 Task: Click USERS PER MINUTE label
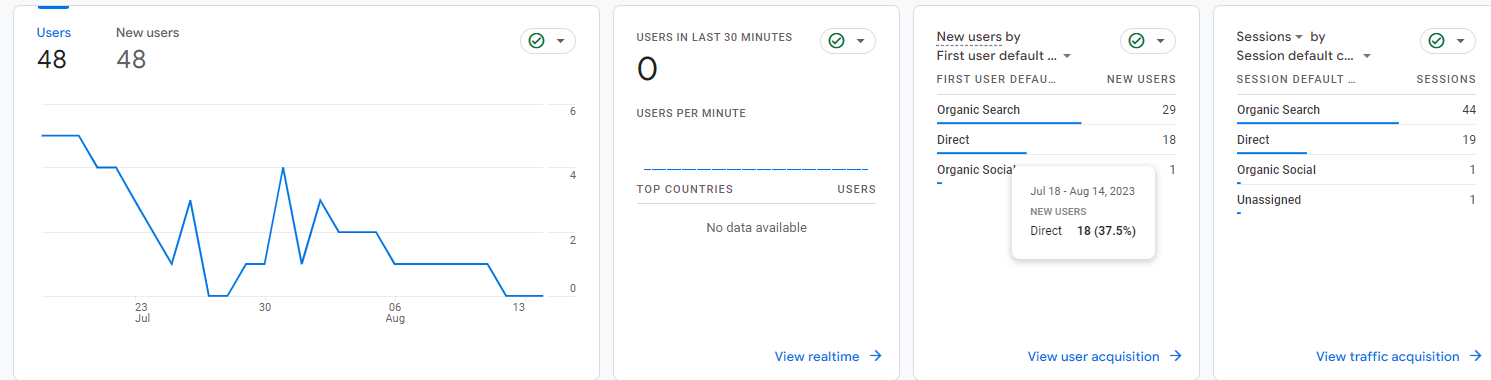(691, 113)
